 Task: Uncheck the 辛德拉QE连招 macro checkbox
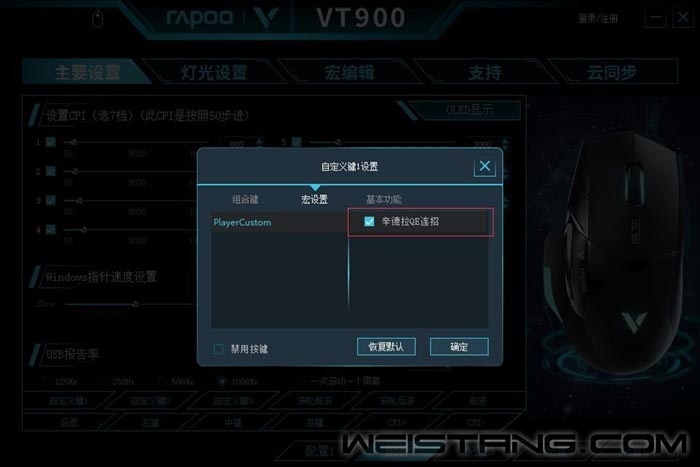(x=369, y=221)
